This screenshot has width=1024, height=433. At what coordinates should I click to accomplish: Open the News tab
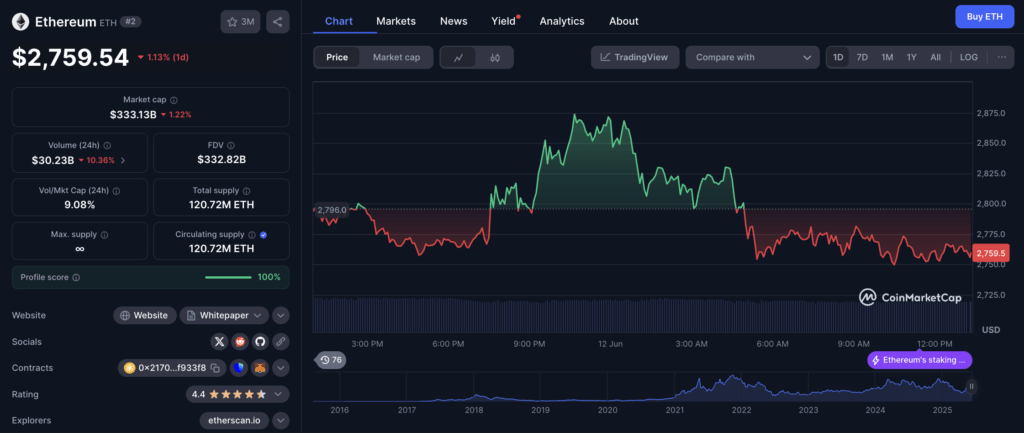click(x=454, y=21)
